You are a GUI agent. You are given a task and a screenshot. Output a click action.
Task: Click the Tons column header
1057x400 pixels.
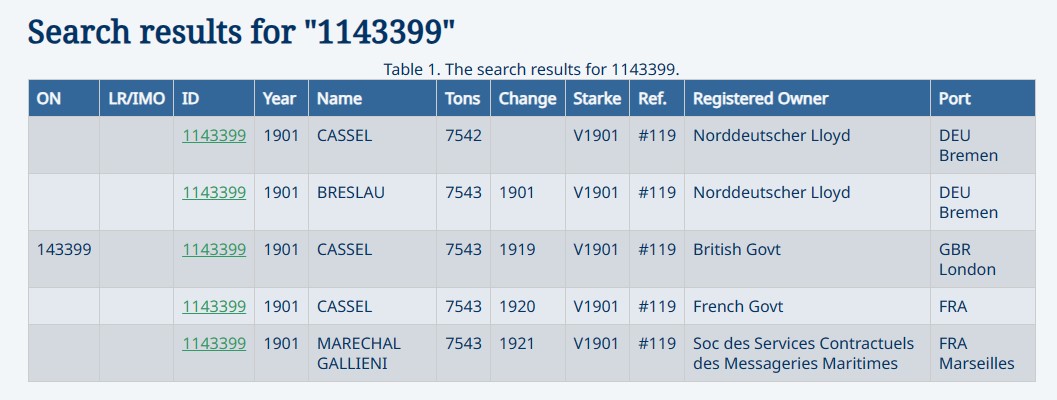pos(463,98)
